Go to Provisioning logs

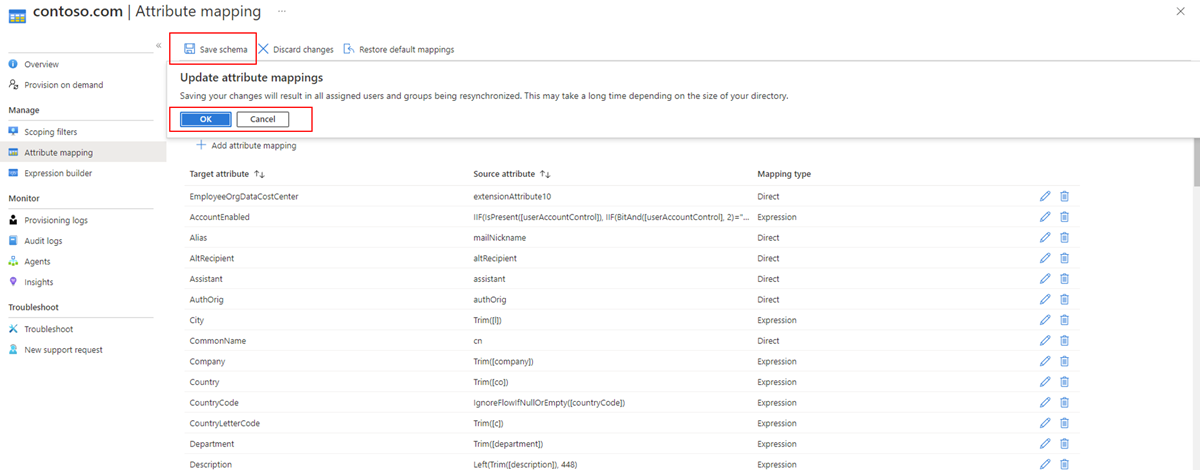pyautogui.click(x=56, y=220)
